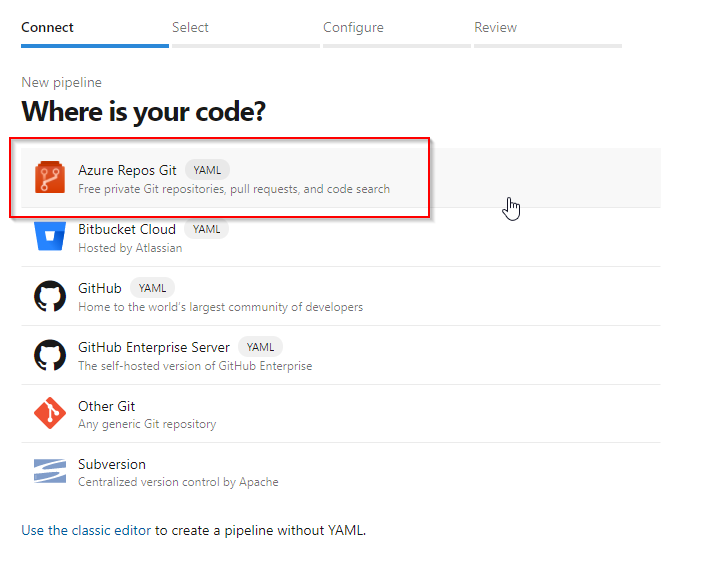
Task: Click 'Any generic Git repository' description
Action: coord(147,424)
